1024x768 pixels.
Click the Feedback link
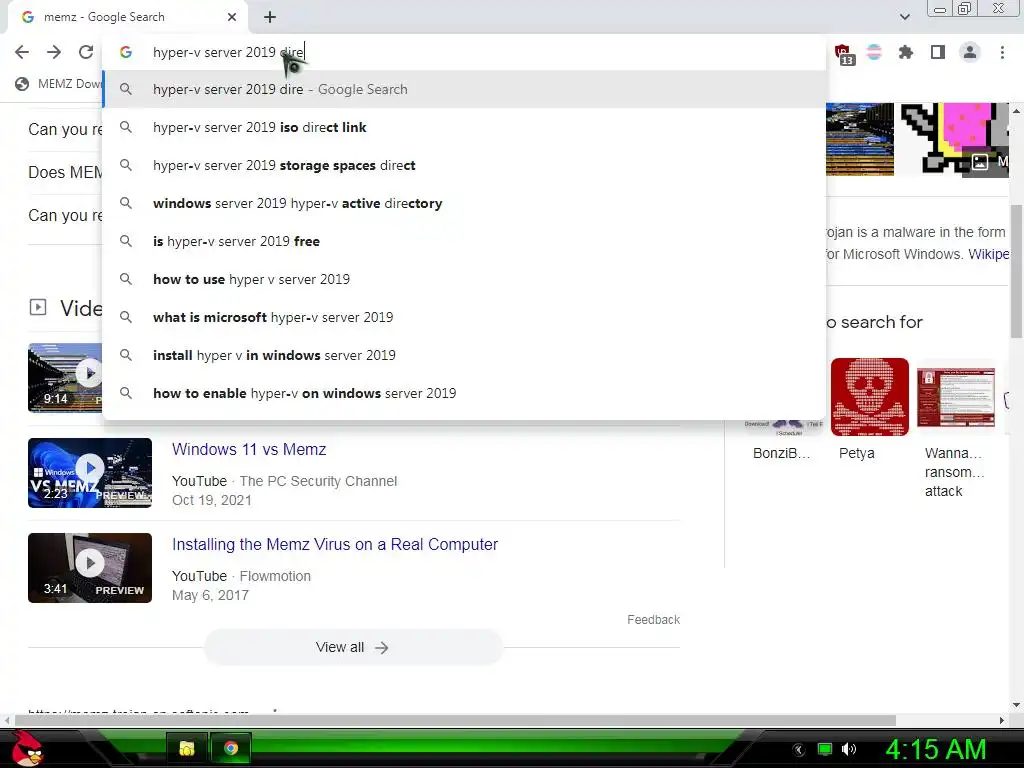tap(653, 619)
